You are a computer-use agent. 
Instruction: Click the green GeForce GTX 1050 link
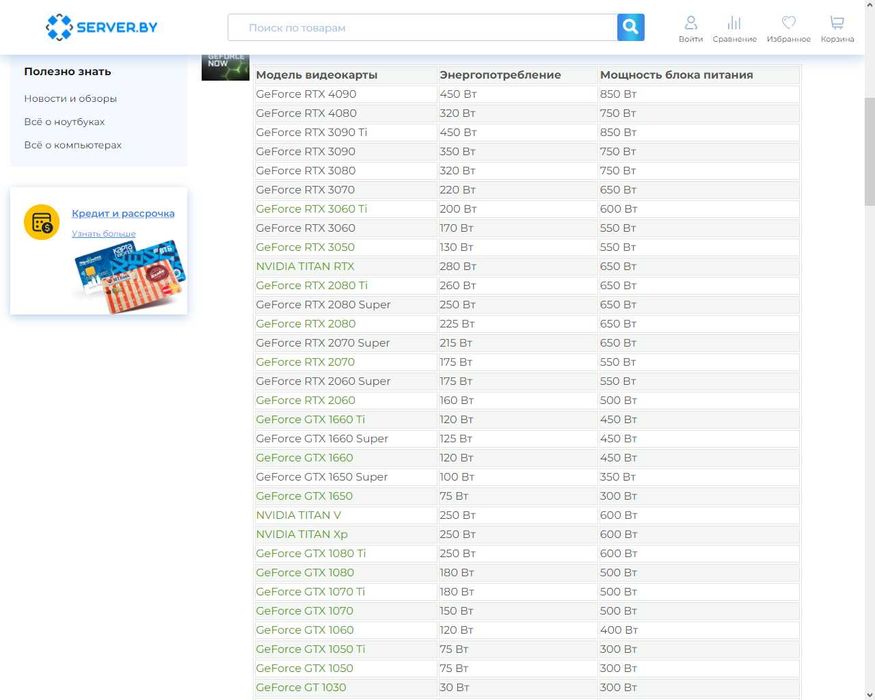click(304, 668)
